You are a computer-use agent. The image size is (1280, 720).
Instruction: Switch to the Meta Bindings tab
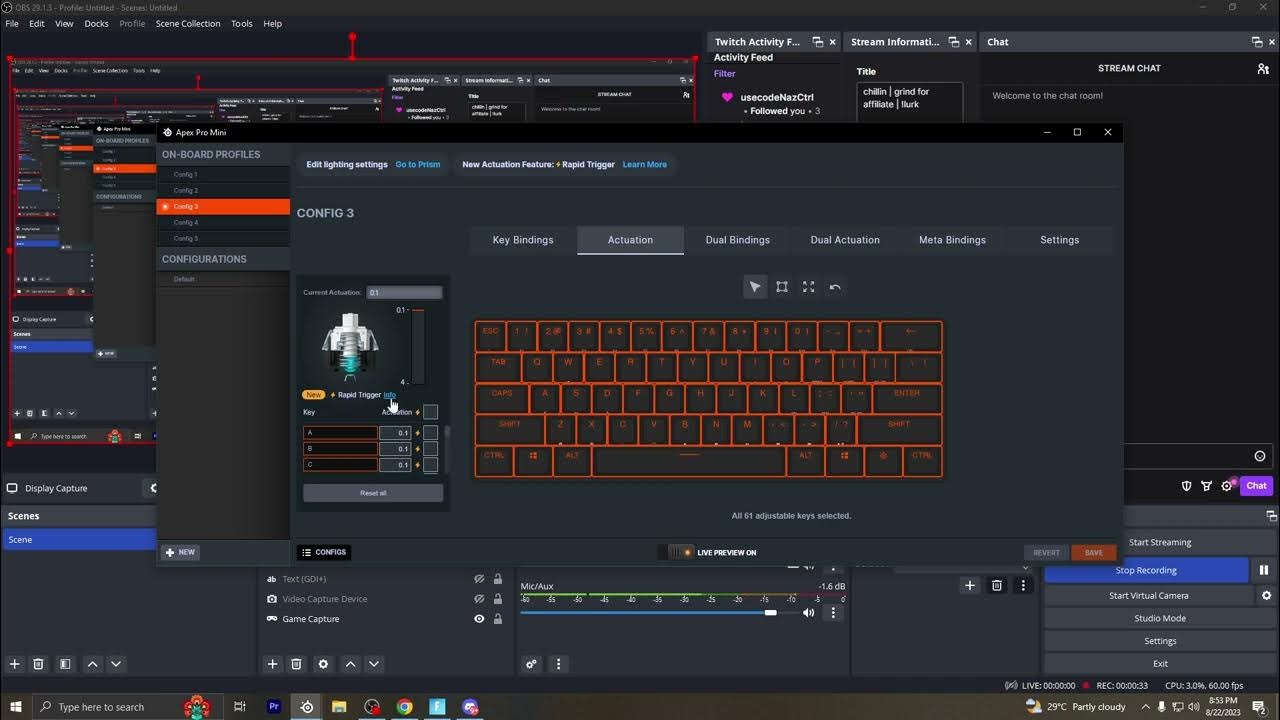click(x=952, y=240)
